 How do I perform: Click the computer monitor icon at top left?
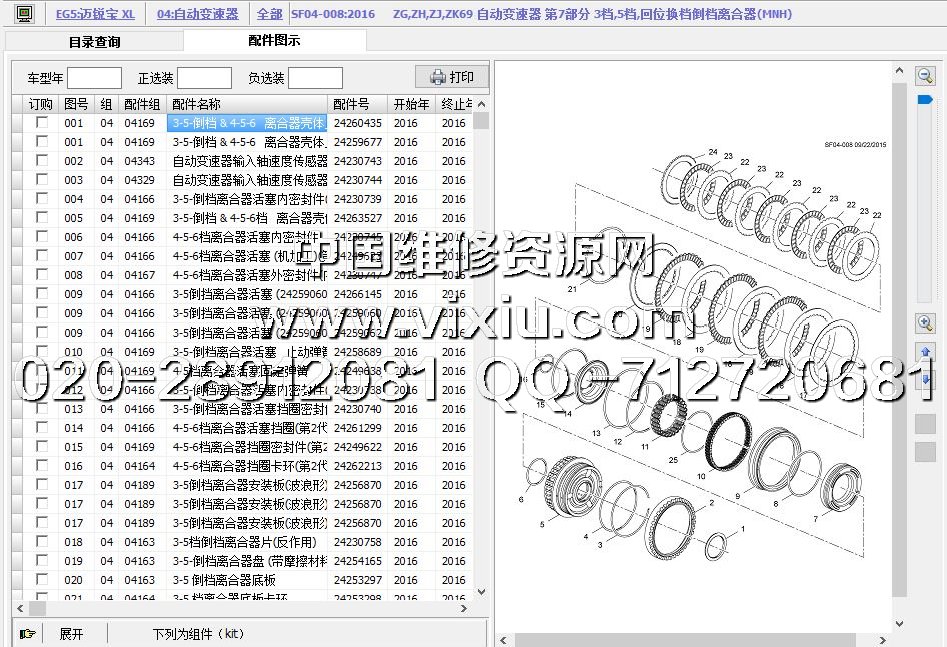click(x=25, y=14)
